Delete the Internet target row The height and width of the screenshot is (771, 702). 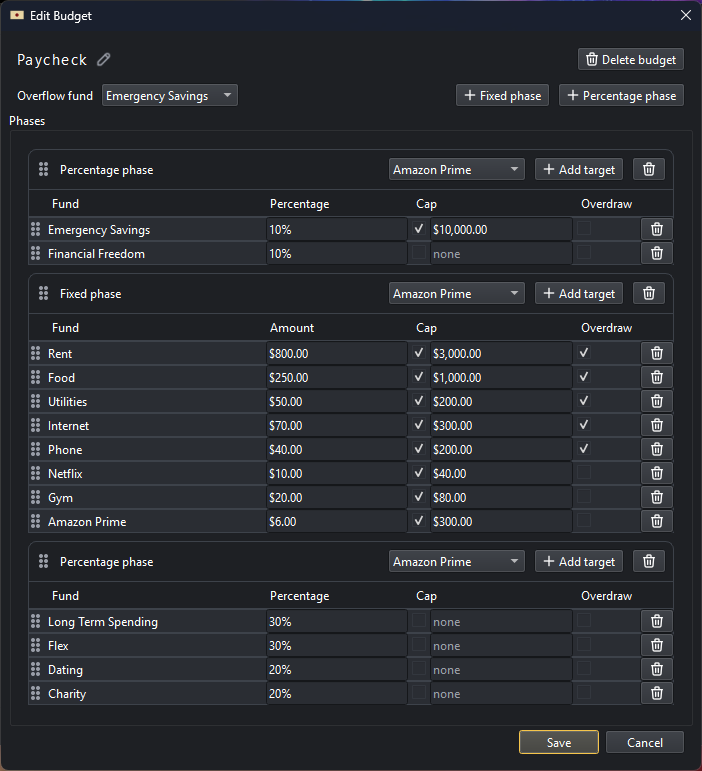[656, 426]
